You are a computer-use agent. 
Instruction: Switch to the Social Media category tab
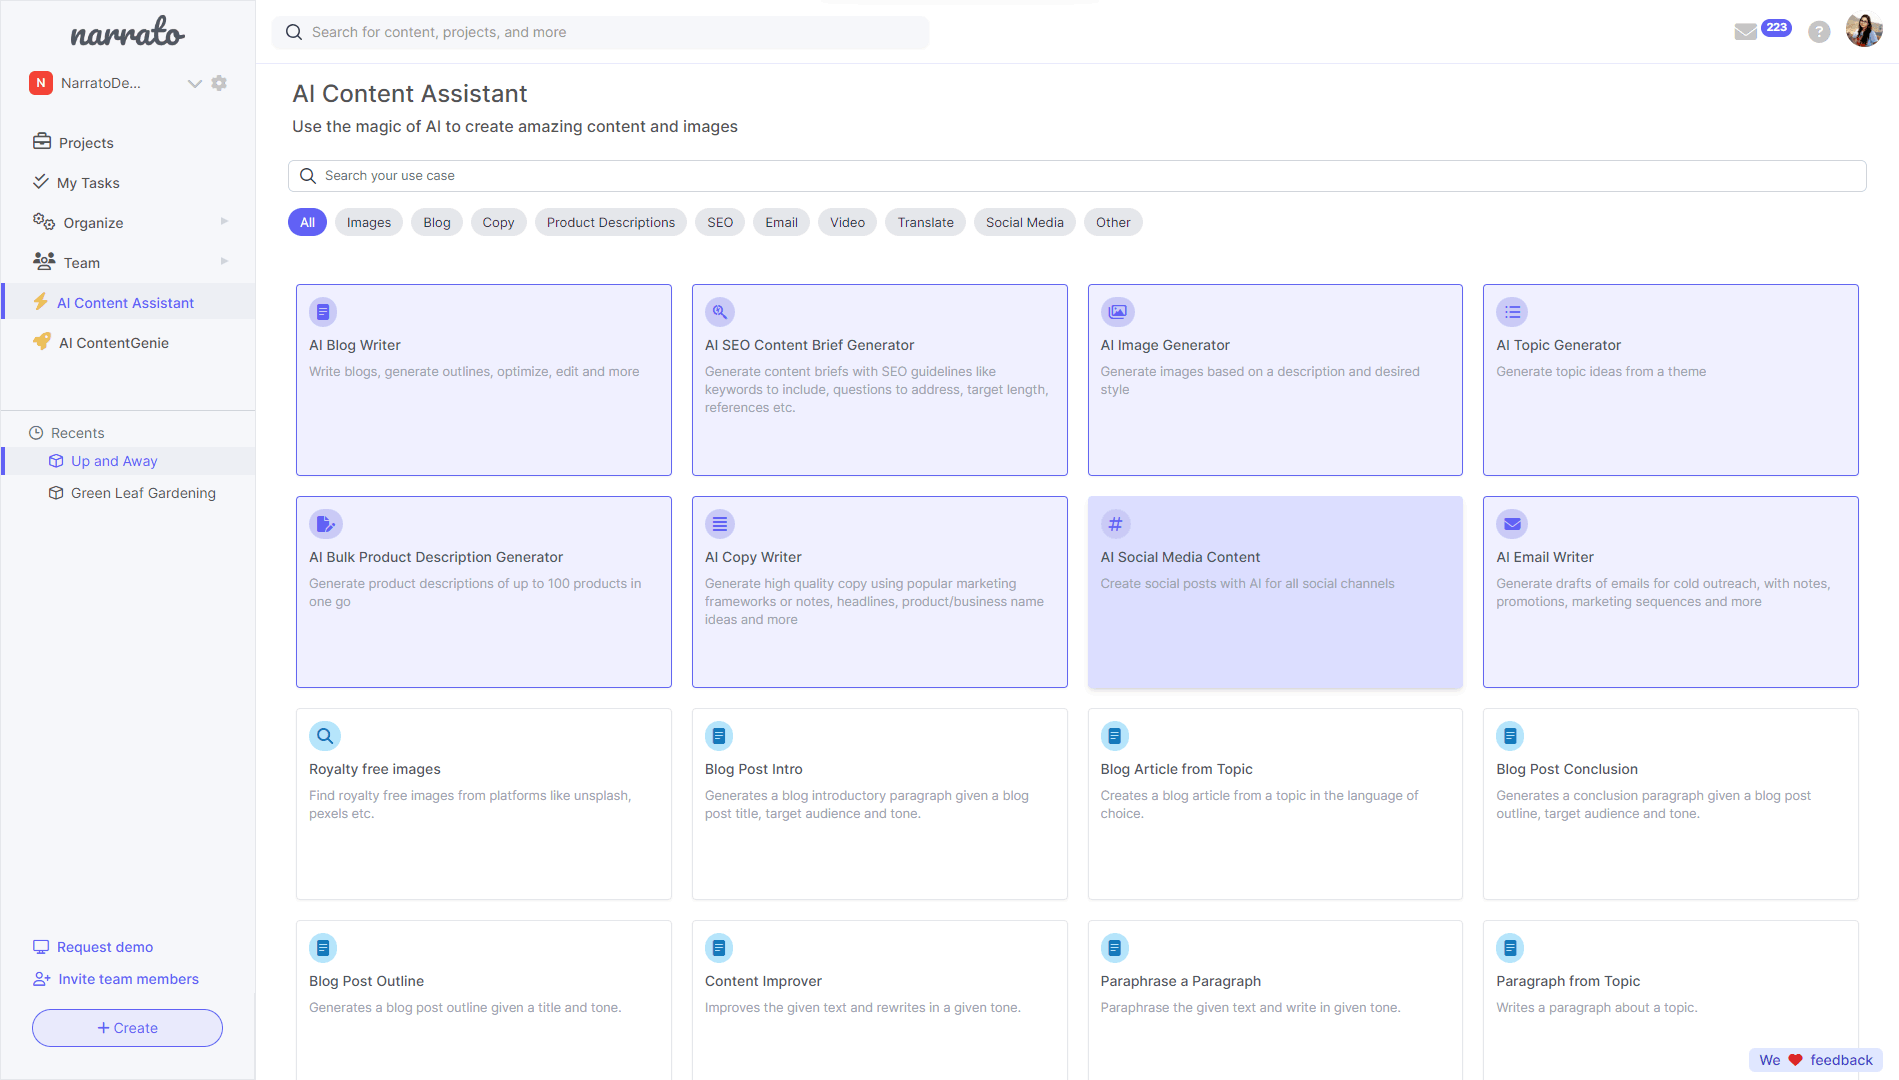tap(1024, 222)
